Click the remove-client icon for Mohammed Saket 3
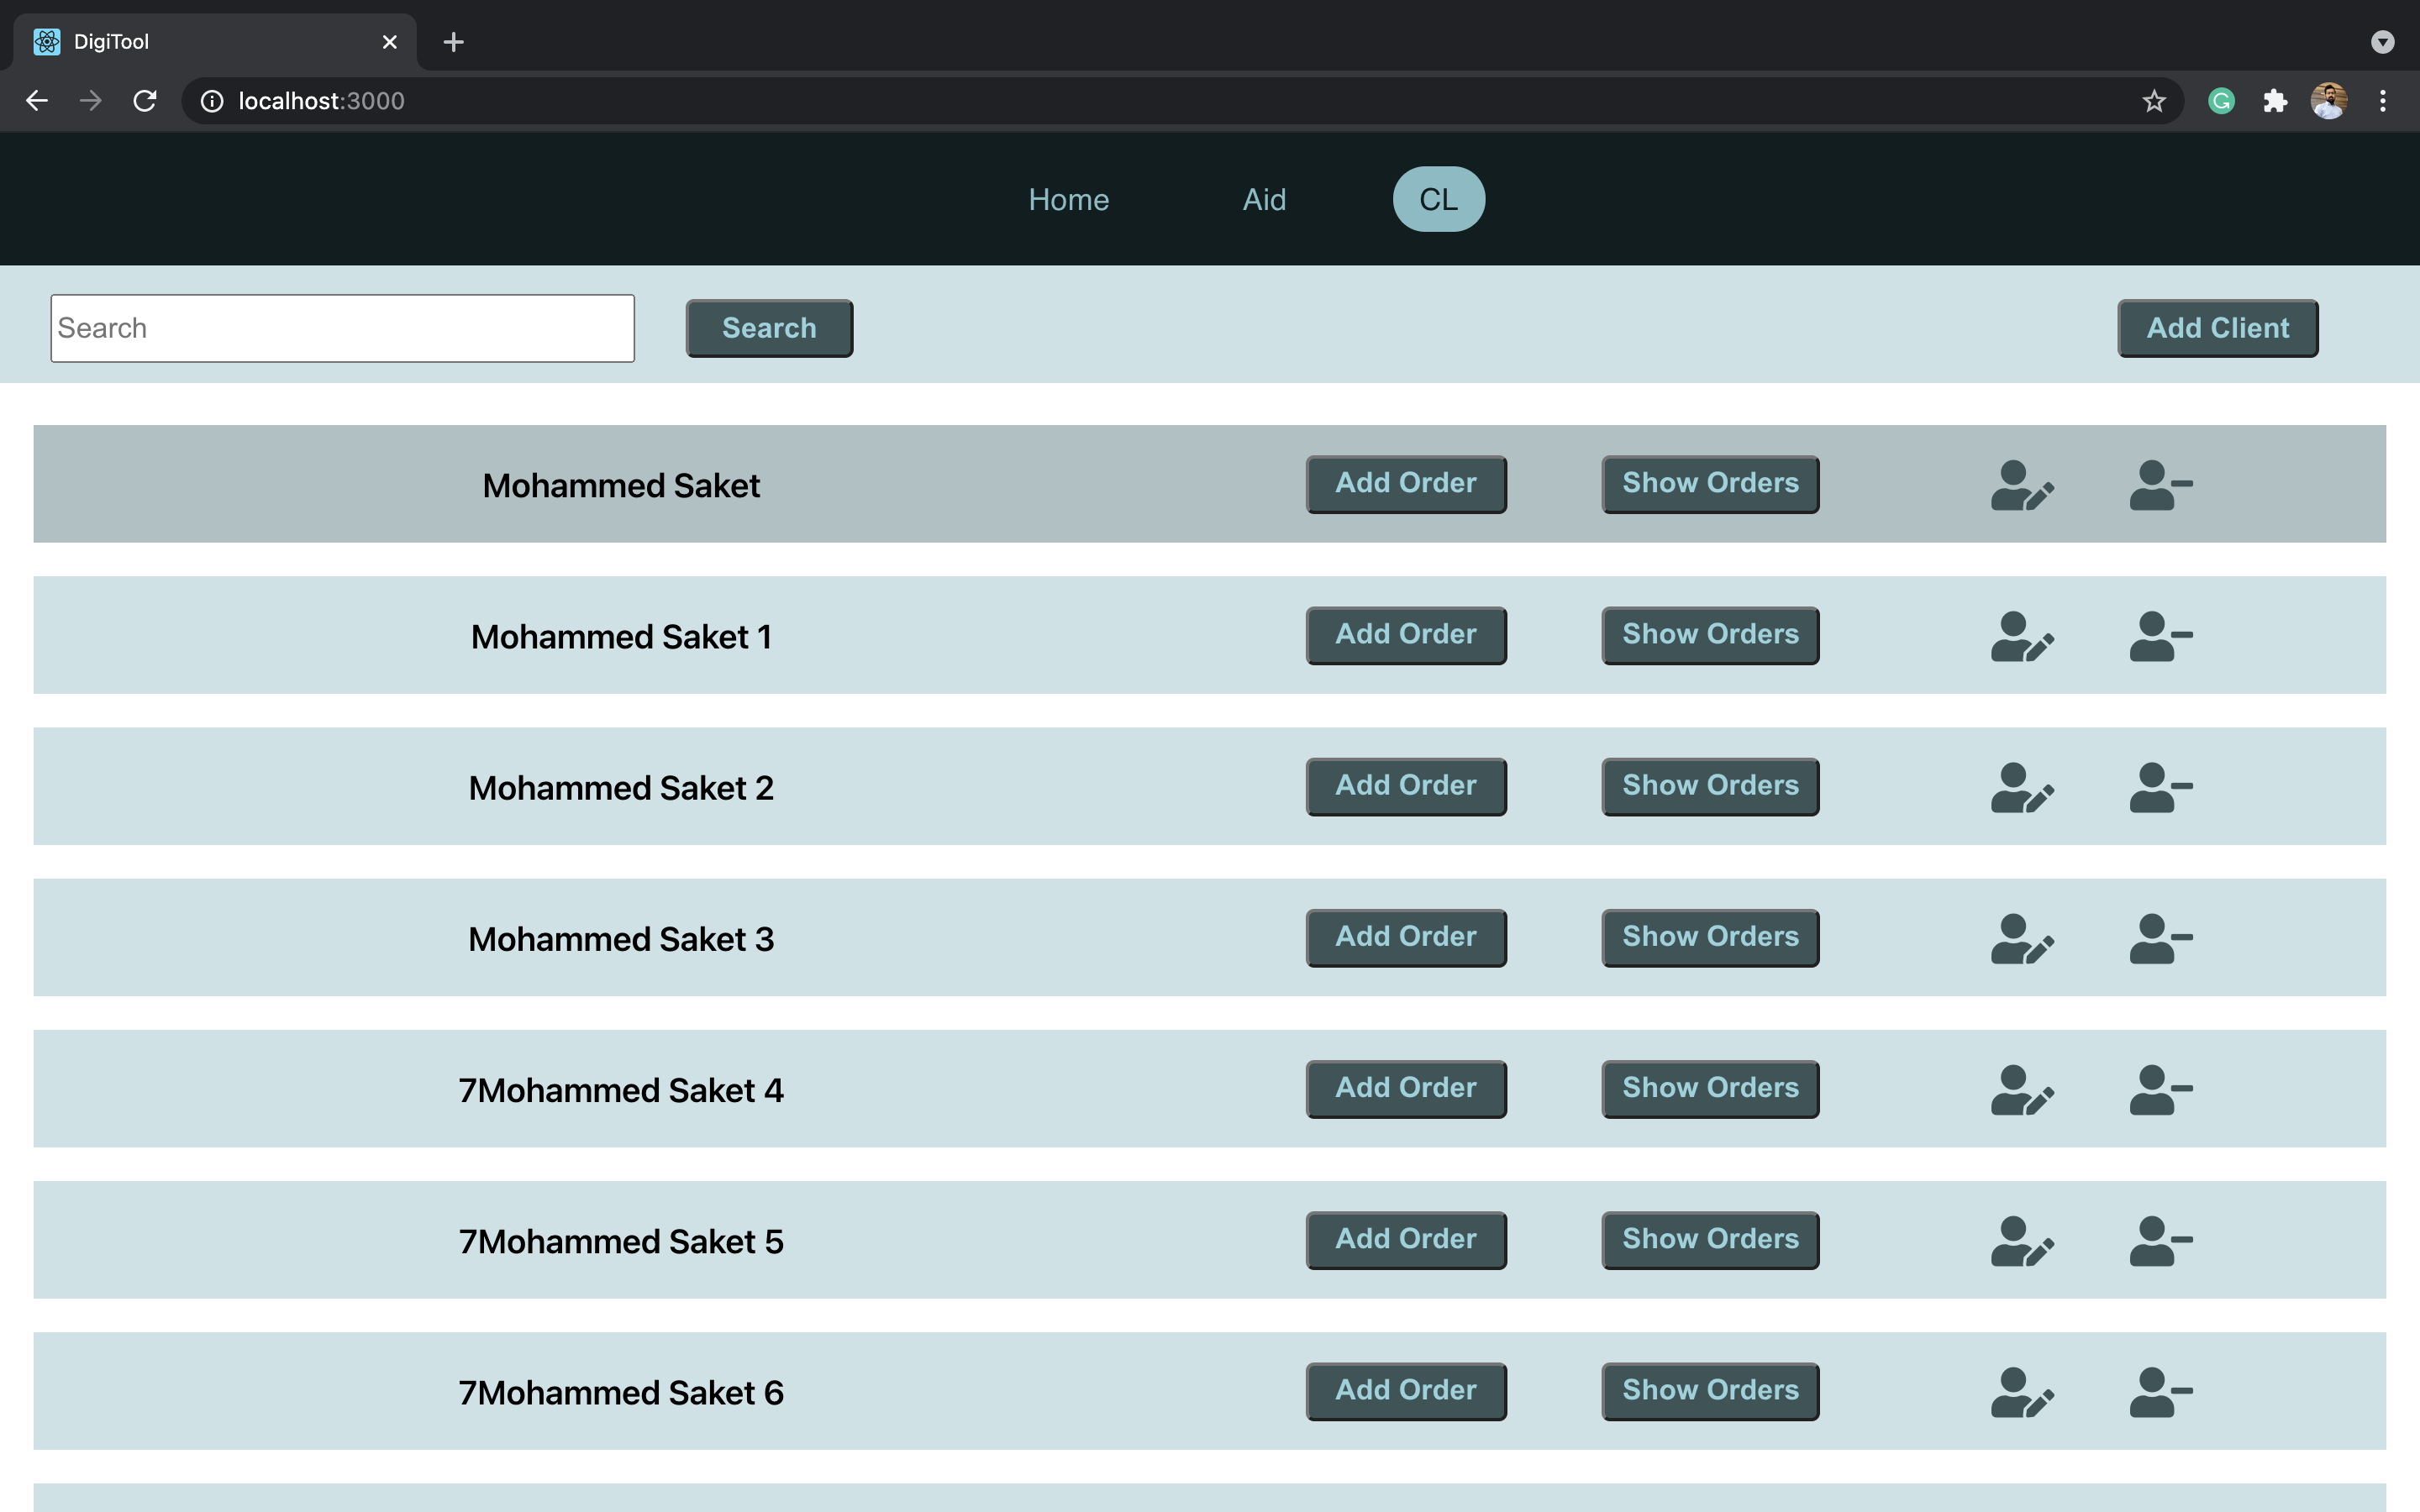Screen dimensions: 2420x1512 tap(2159, 938)
